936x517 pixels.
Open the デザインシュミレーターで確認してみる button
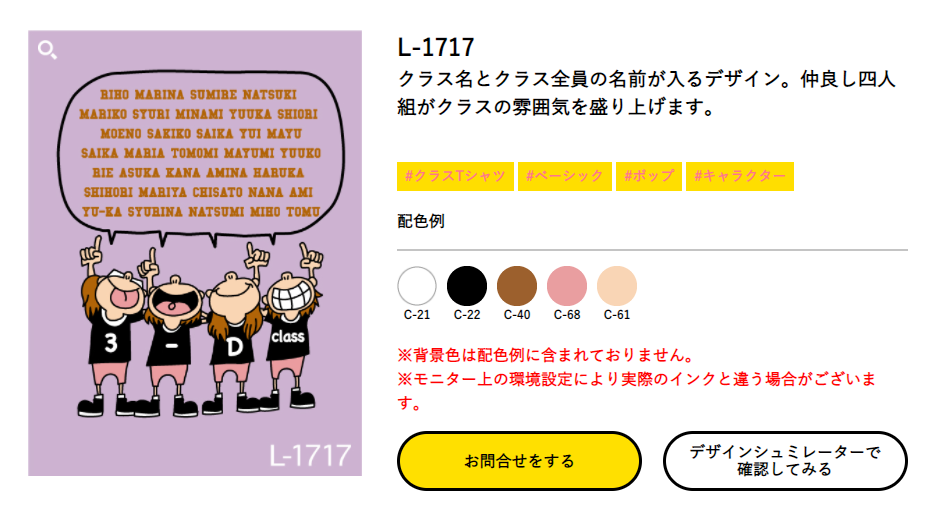point(785,461)
